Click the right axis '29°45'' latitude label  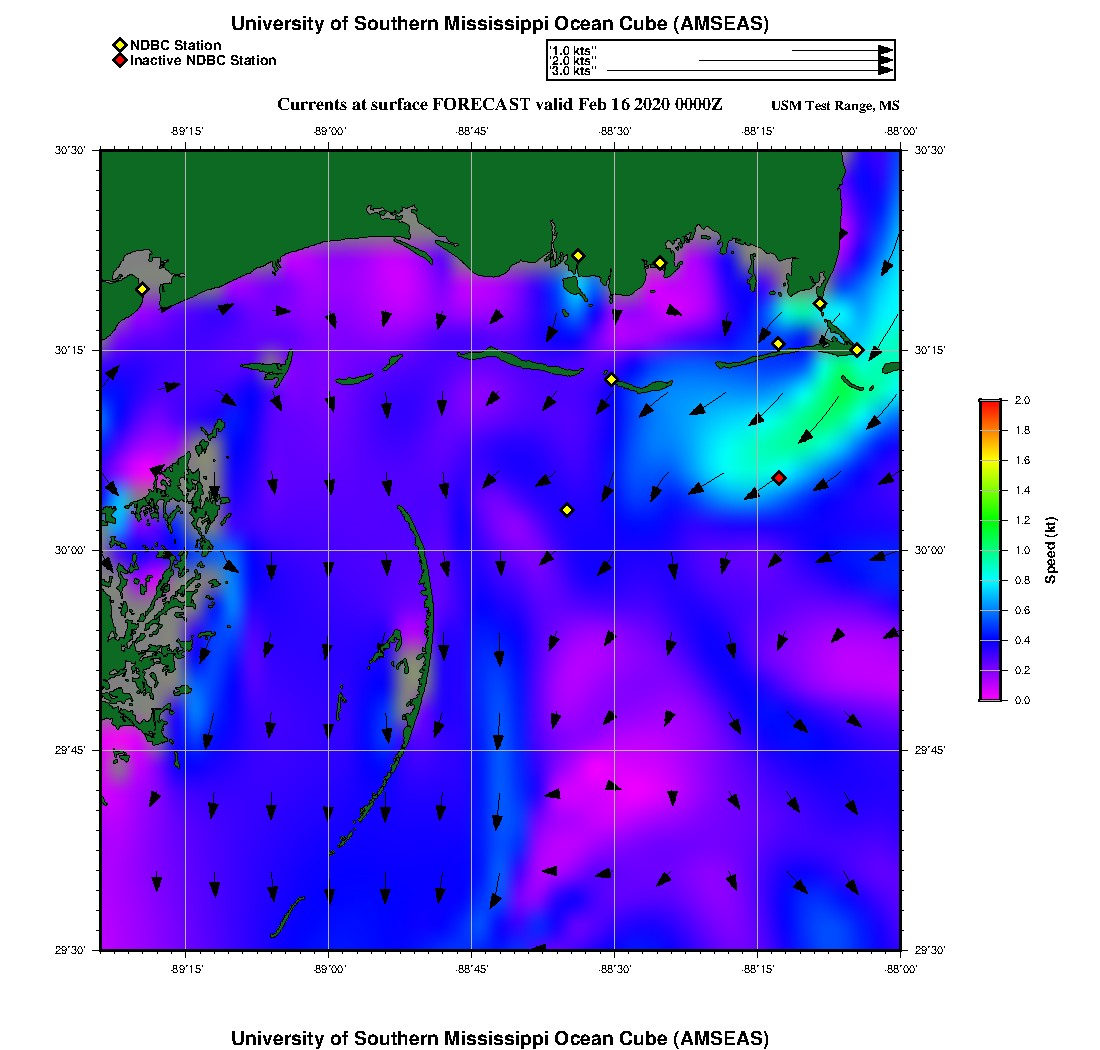(x=930, y=751)
